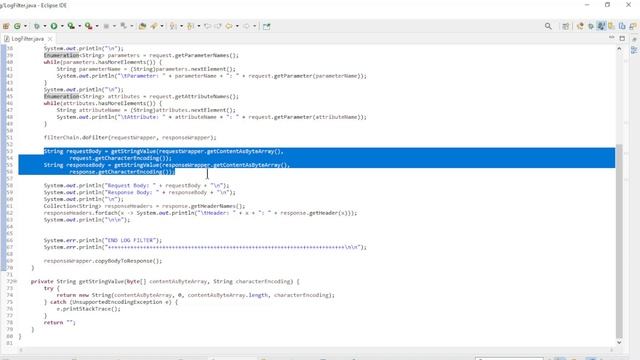Expand the Coverage dropdown arrow

pyautogui.click(x=79, y=26)
